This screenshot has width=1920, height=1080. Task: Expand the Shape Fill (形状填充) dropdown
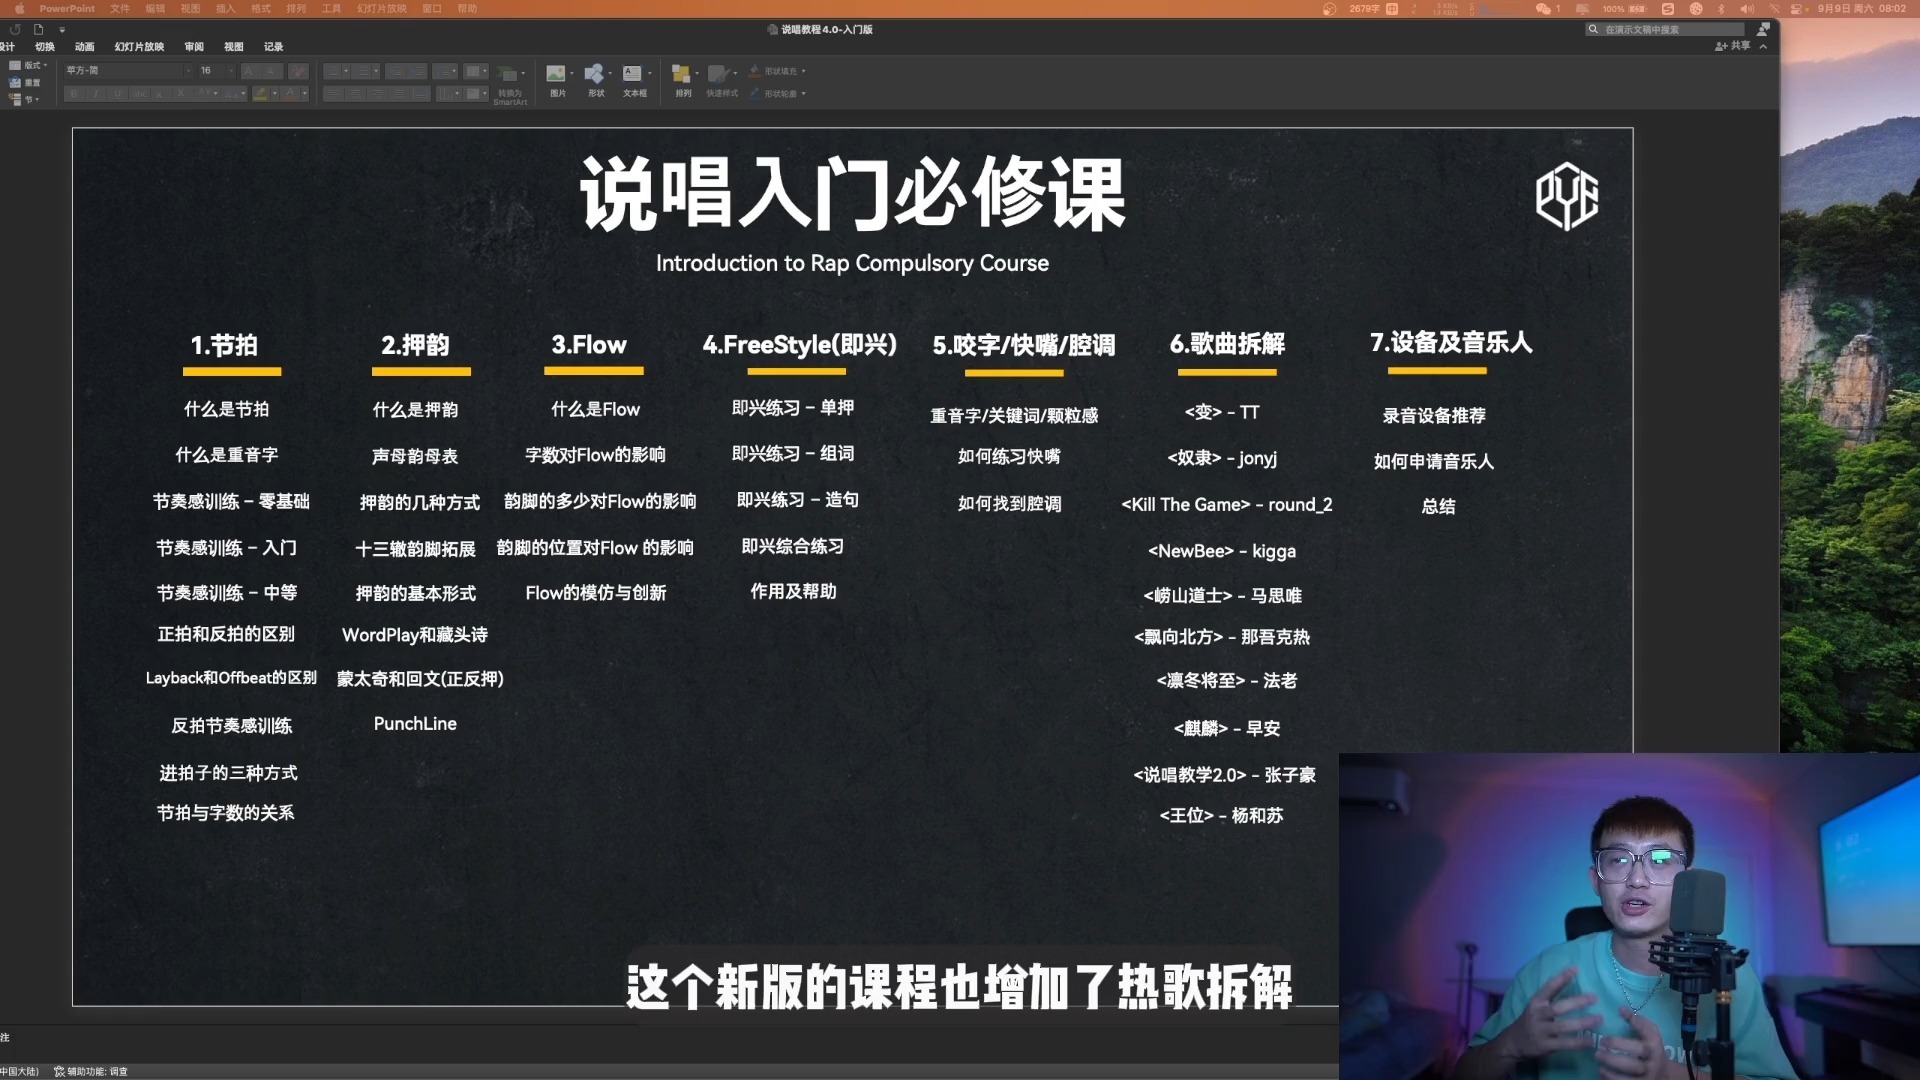click(x=803, y=71)
